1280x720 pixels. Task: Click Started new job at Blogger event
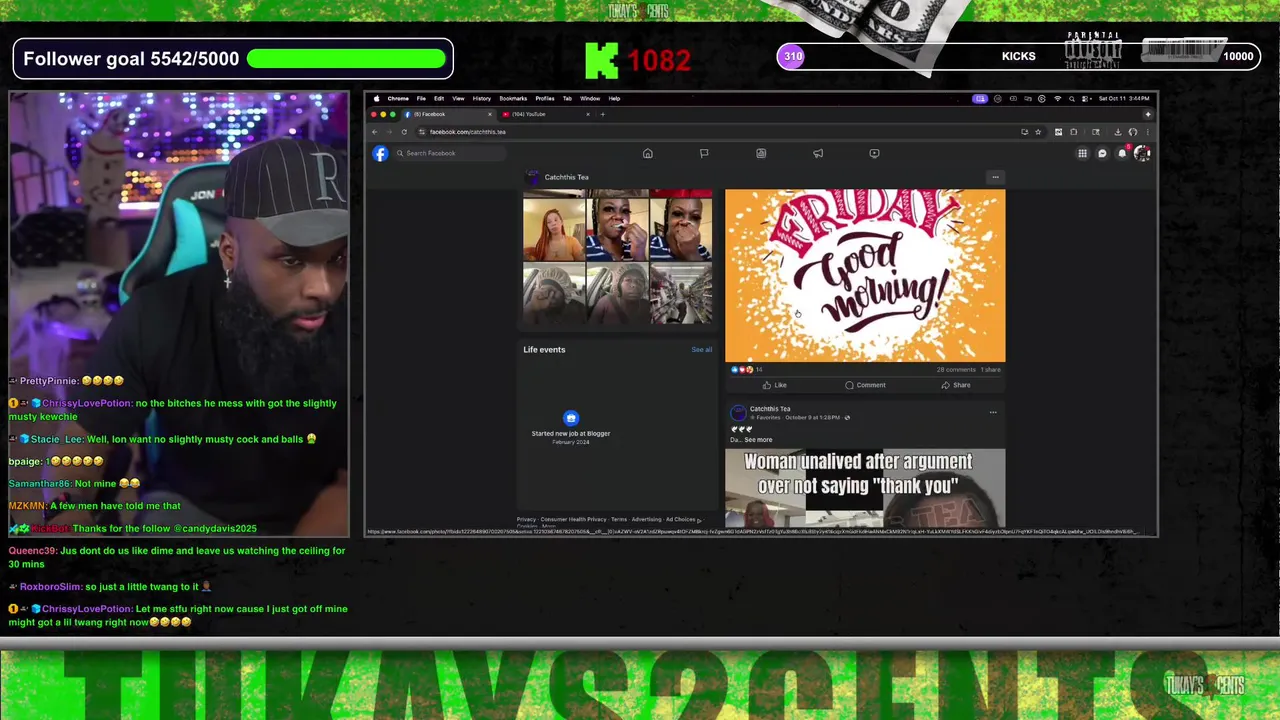tap(571, 433)
